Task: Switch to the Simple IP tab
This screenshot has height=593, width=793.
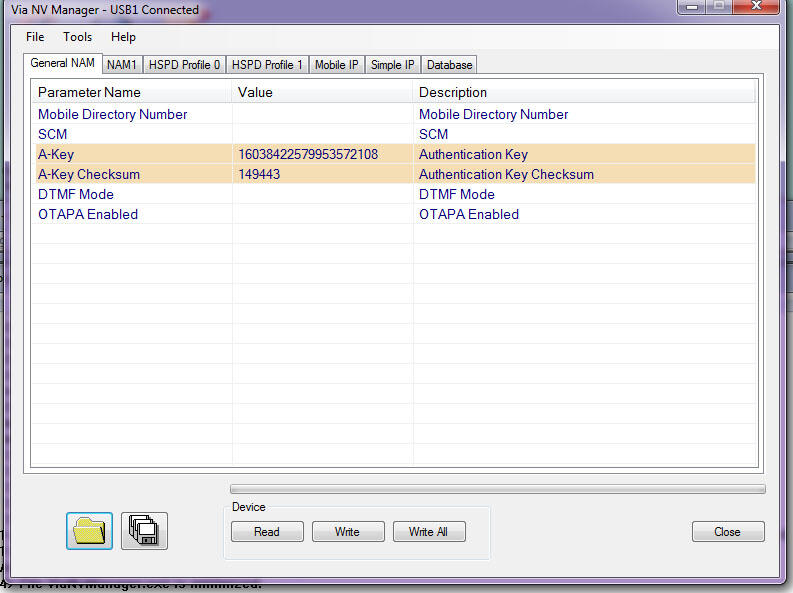Action: point(392,65)
